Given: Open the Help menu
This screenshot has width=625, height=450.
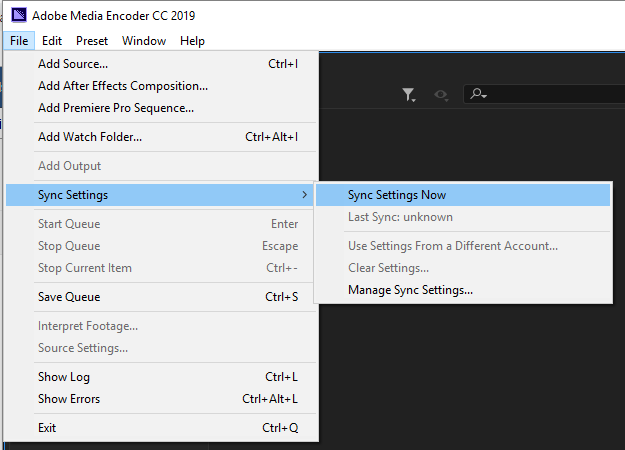Looking at the screenshot, I should tap(192, 41).
